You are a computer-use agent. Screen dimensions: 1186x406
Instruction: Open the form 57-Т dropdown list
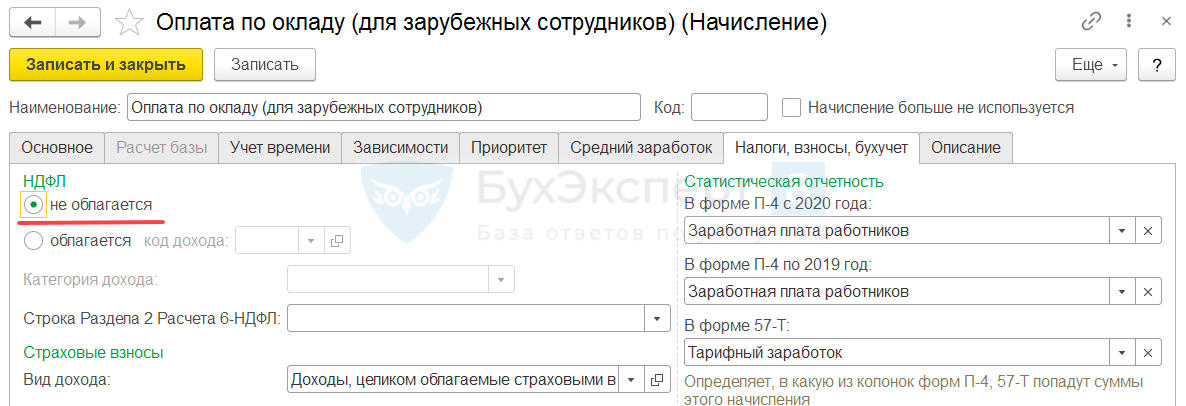pyautogui.click(x=1123, y=353)
